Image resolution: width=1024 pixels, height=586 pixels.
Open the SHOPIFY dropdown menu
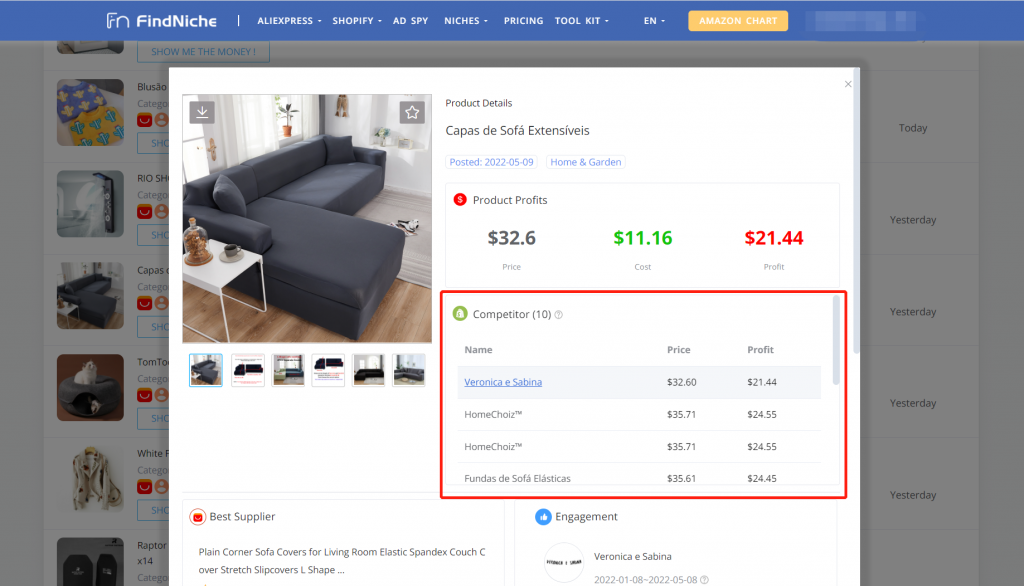pos(357,21)
